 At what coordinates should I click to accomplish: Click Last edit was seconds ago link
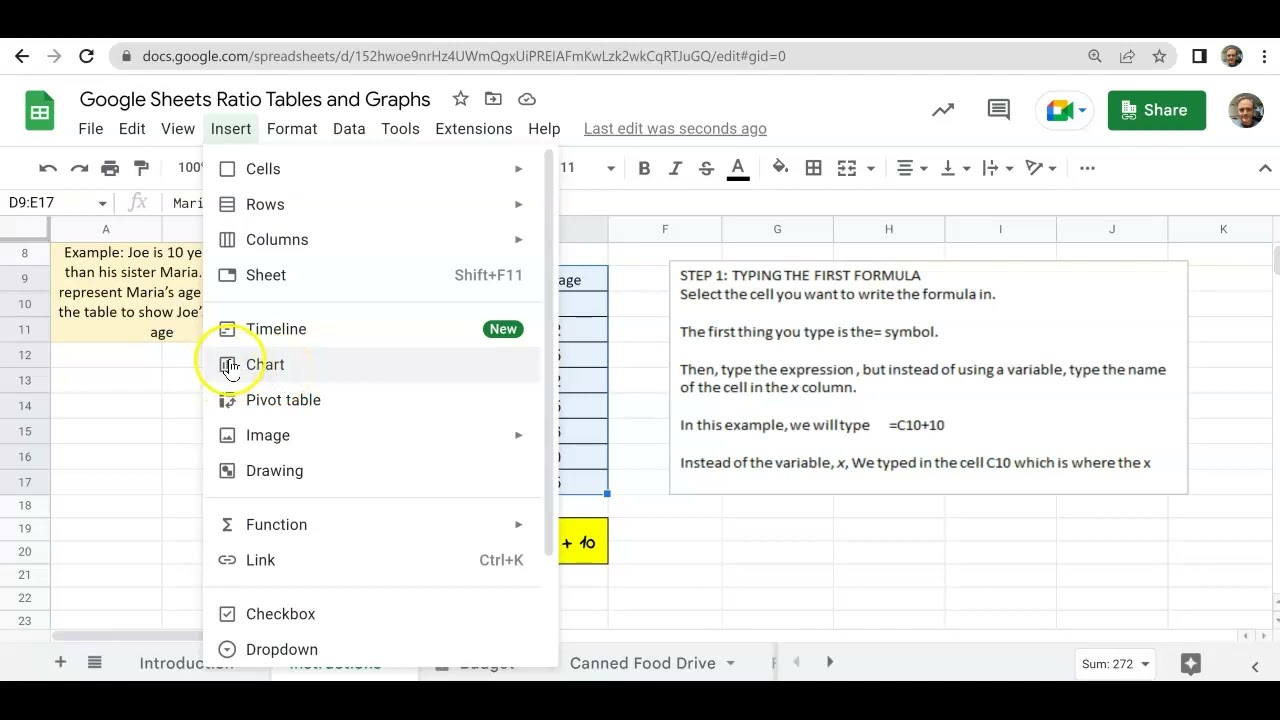pyautogui.click(x=675, y=128)
